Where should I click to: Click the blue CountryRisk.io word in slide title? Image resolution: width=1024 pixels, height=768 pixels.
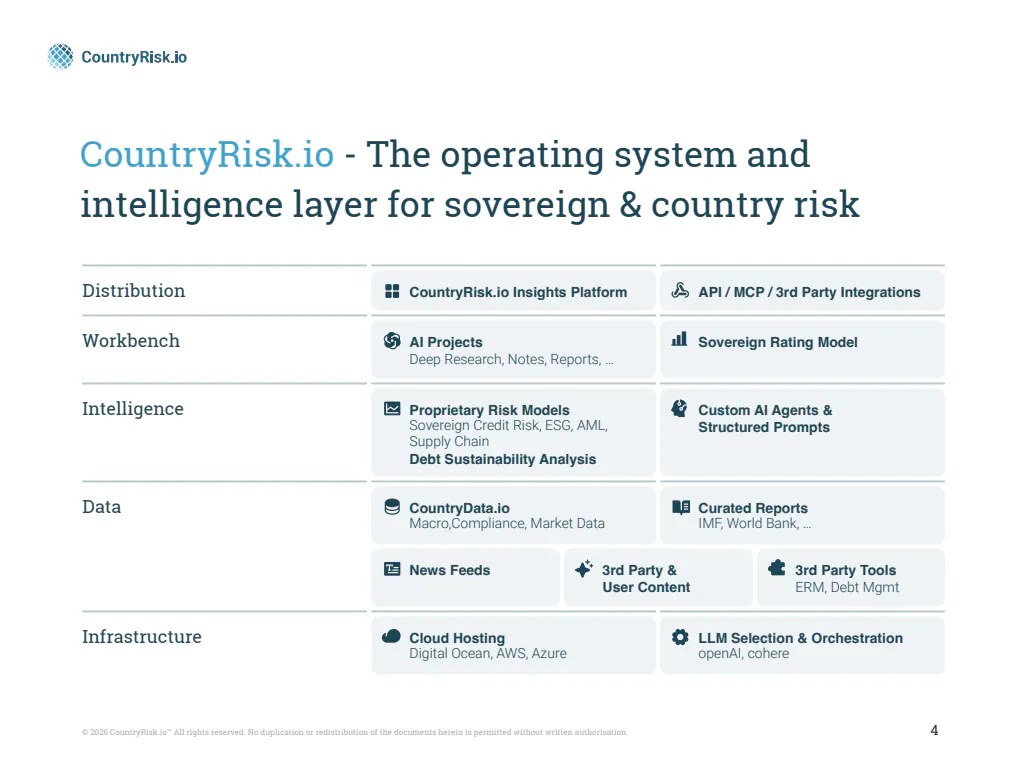[x=207, y=155]
